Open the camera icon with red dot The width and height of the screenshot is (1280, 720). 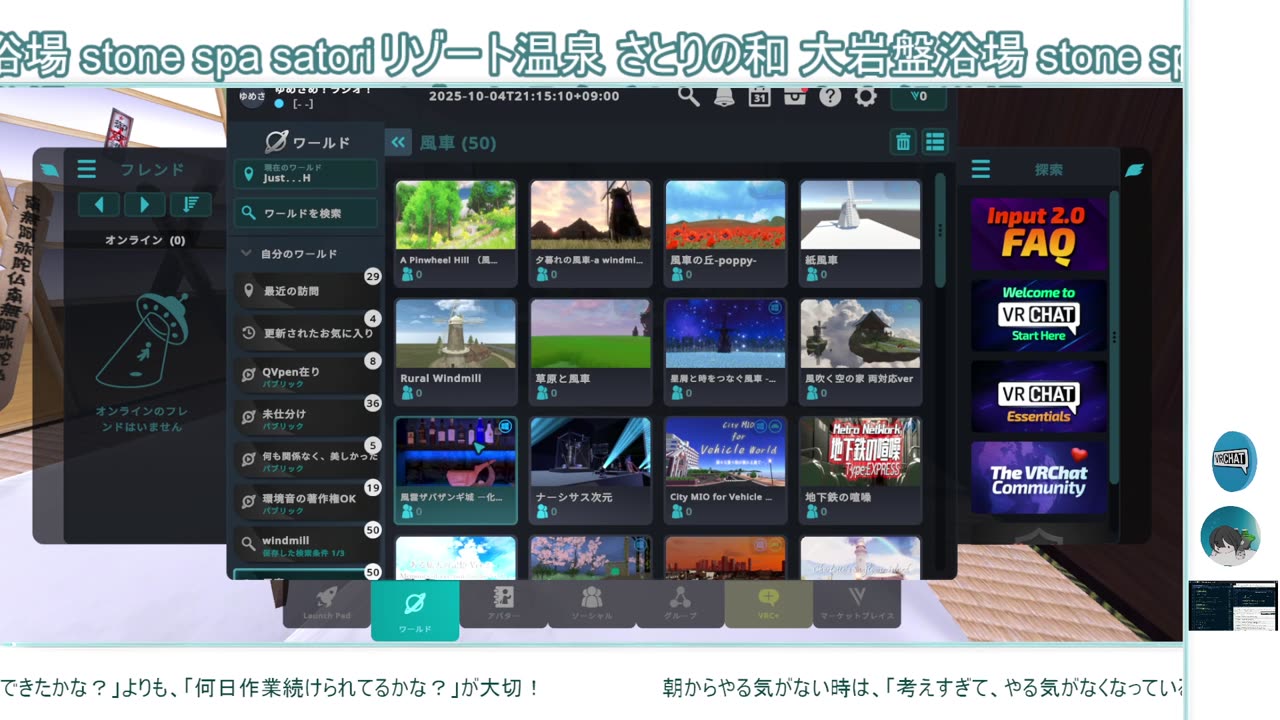coord(795,96)
